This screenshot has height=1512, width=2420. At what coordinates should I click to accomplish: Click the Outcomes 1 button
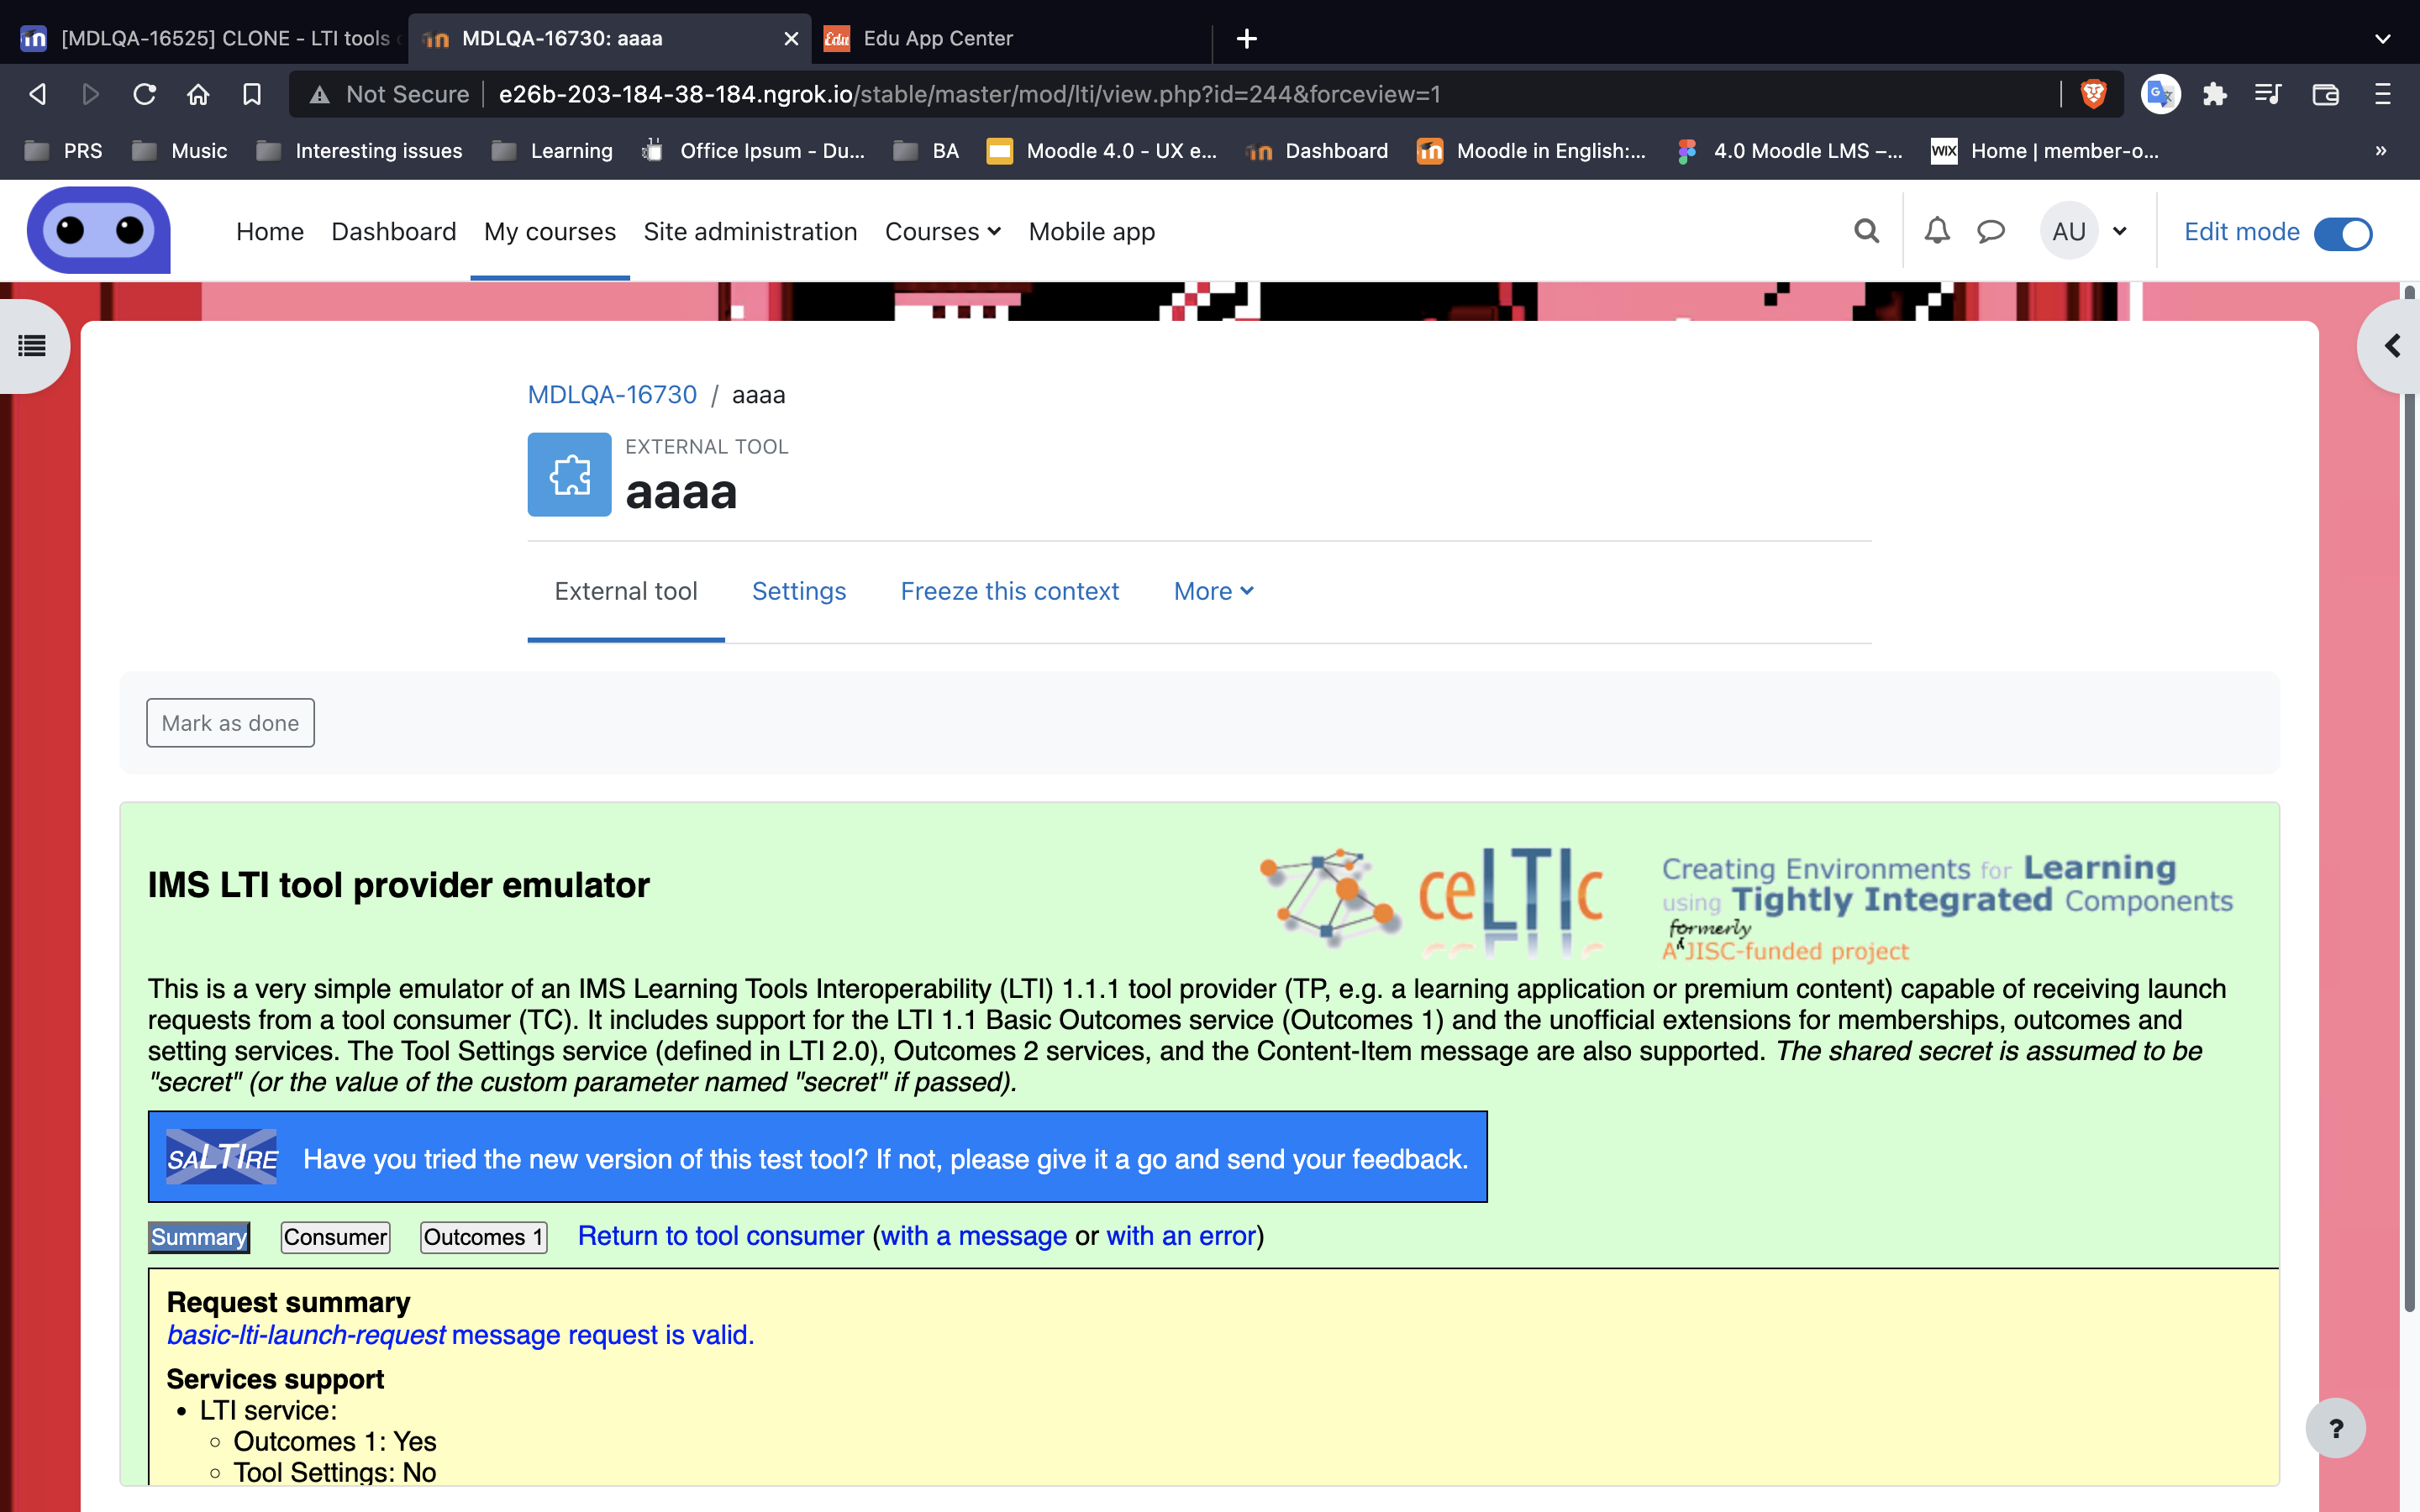[x=483, y=1237]
